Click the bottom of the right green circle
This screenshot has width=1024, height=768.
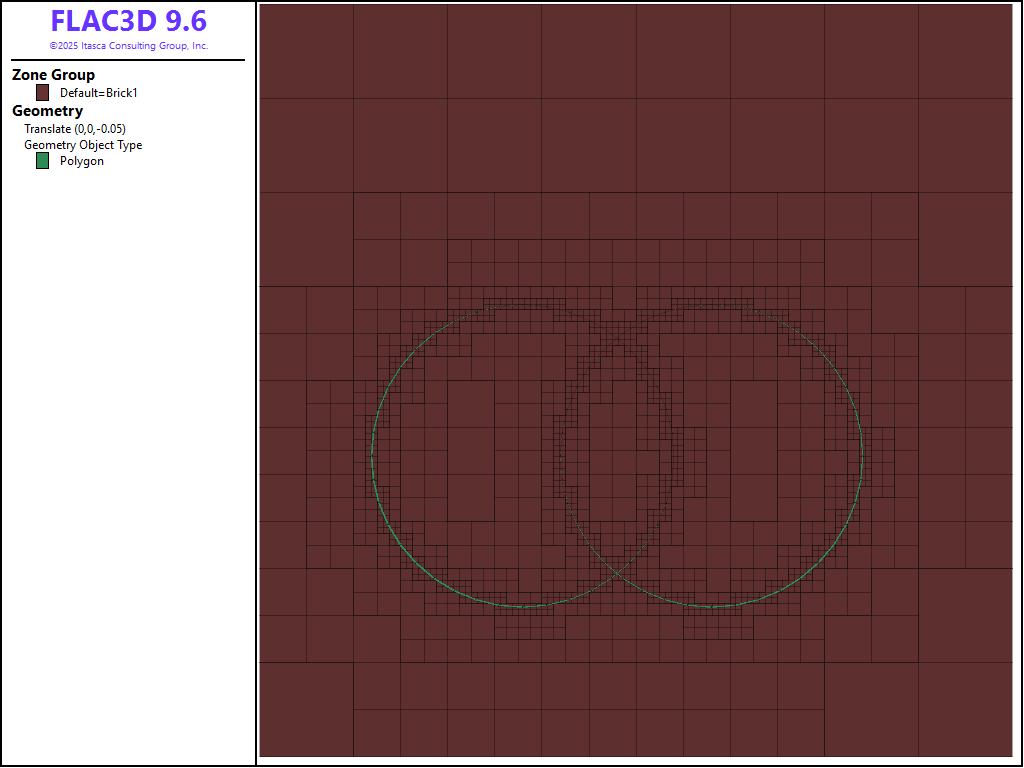[710, 606]
